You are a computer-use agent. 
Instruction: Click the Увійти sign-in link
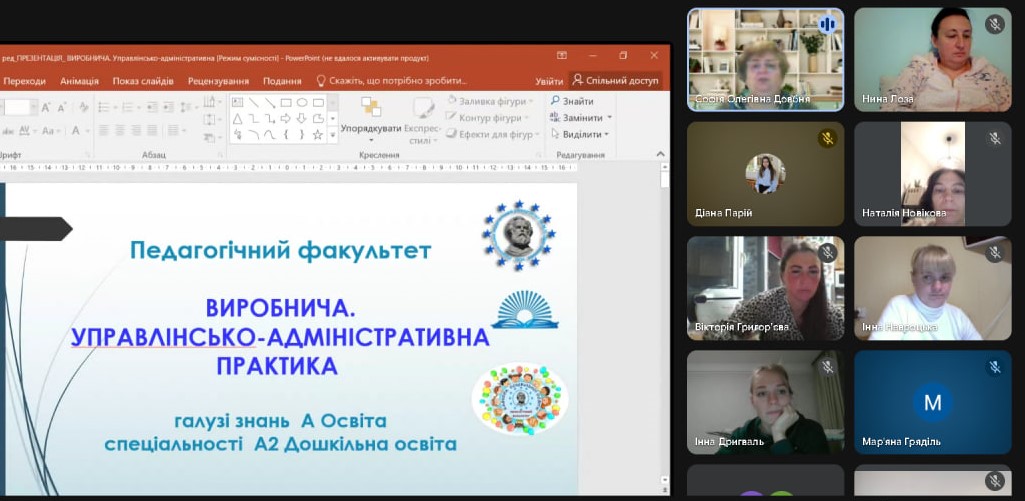[549, 81]
